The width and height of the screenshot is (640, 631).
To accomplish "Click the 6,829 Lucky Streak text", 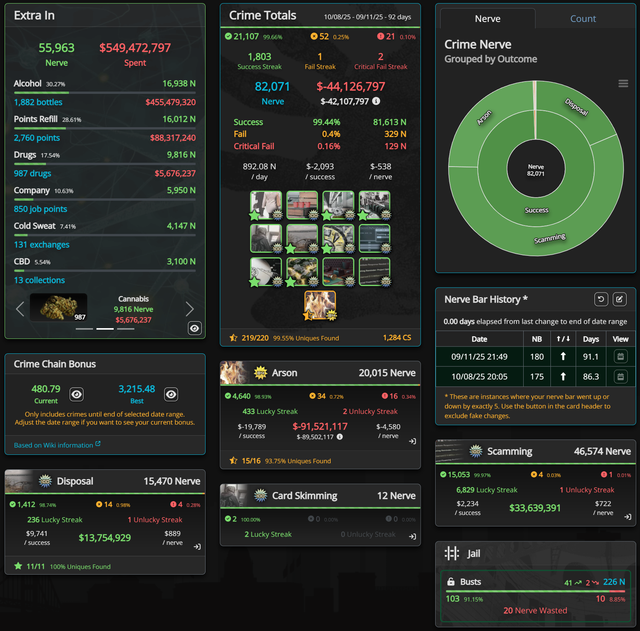I will click(487, 489).
